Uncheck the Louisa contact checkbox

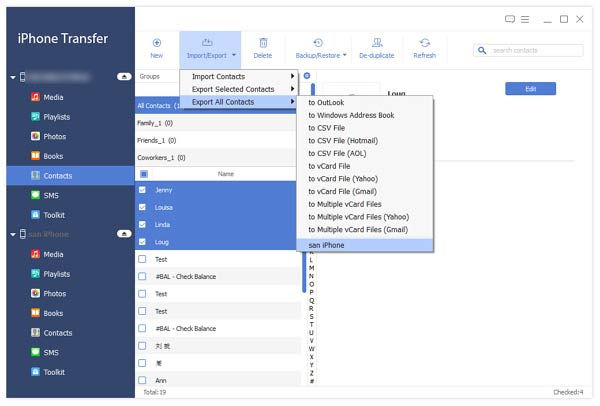(x=142, y=207)
